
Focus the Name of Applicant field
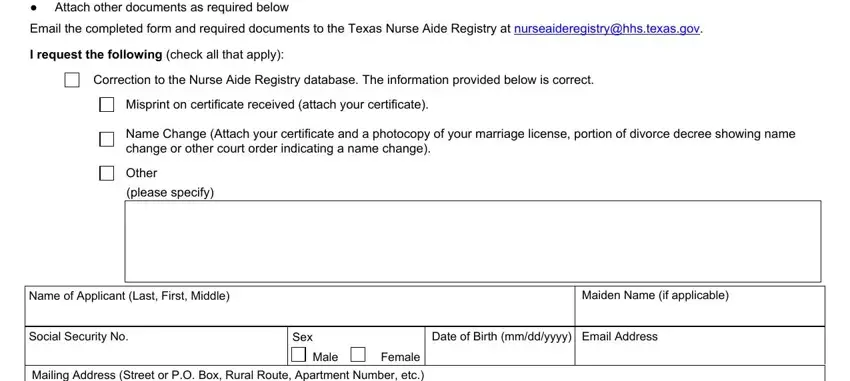(300, 306)
